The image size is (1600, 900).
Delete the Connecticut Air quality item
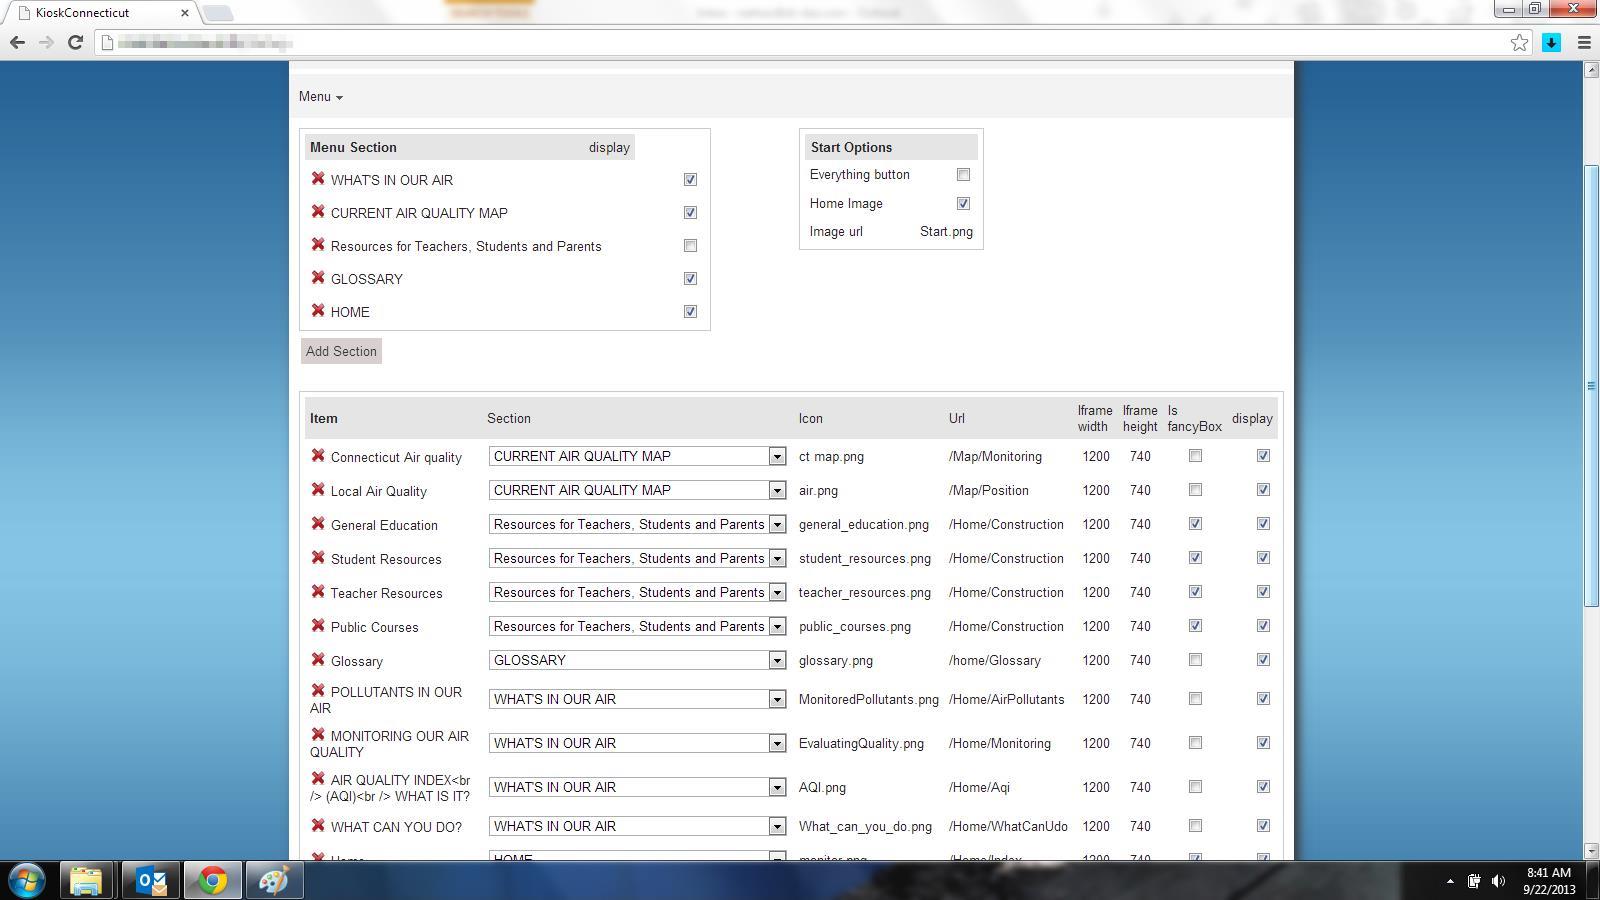tap(318, 456)
